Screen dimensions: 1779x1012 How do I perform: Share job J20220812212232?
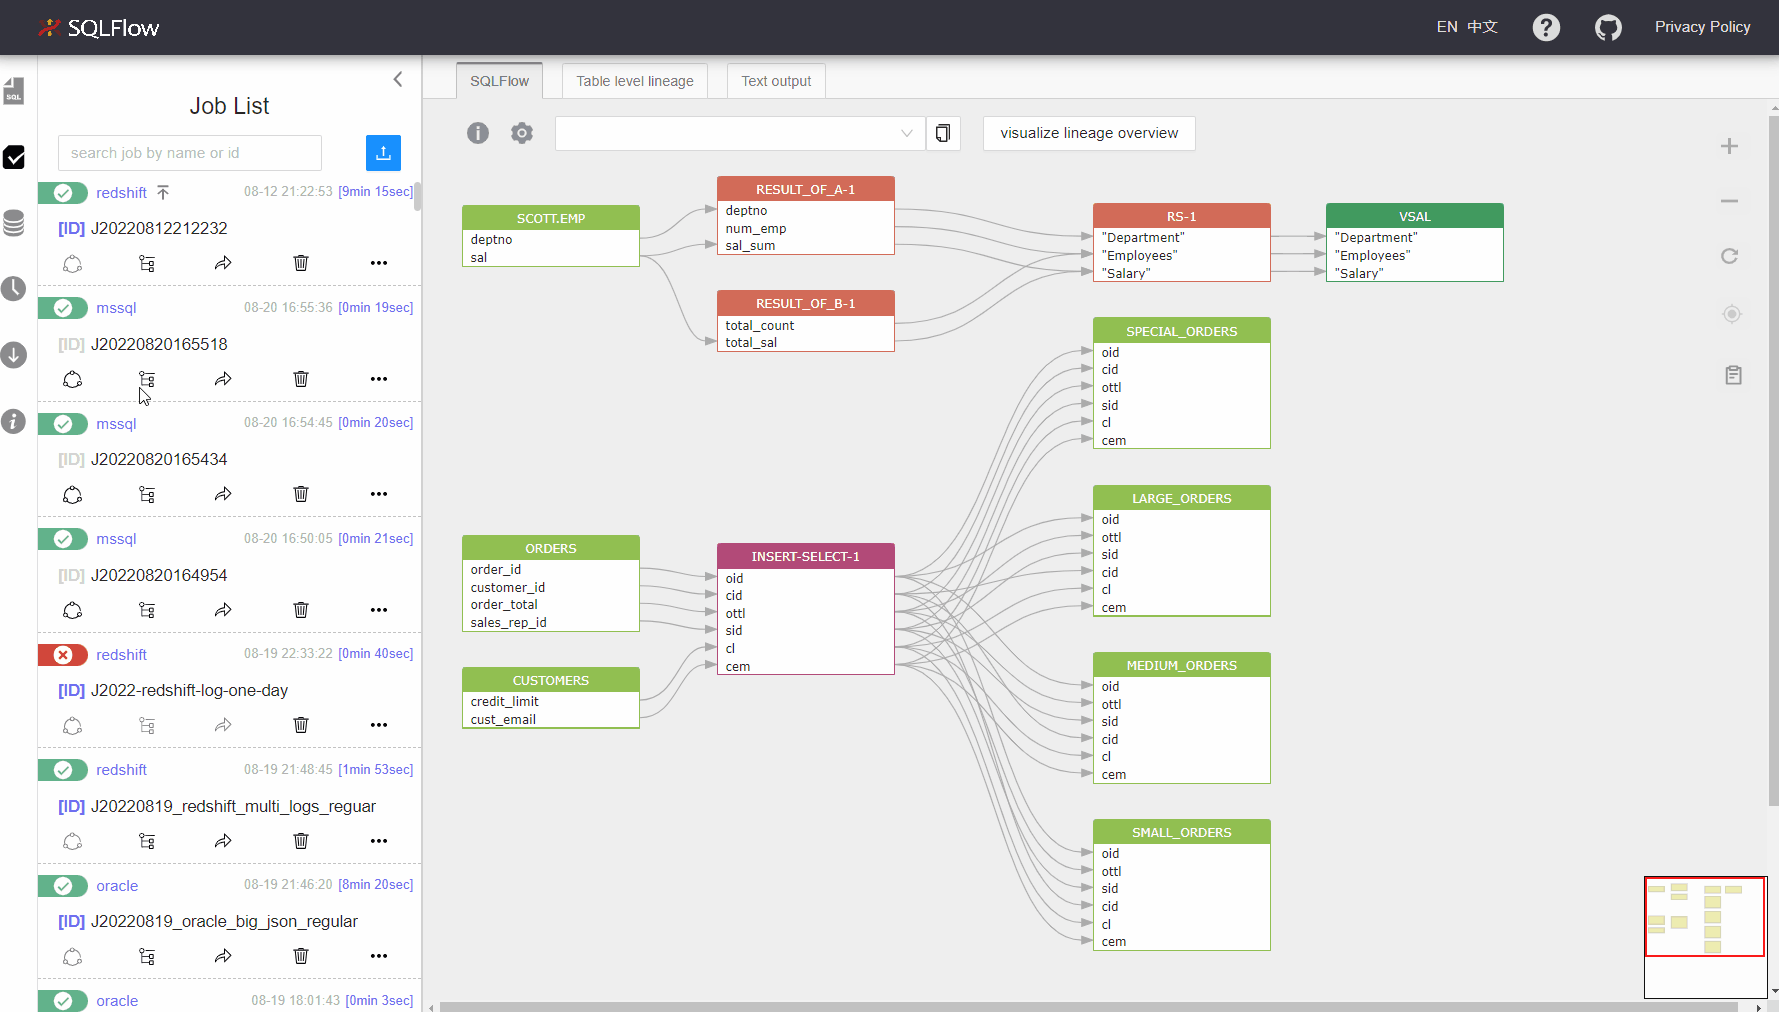pos(223,263)
